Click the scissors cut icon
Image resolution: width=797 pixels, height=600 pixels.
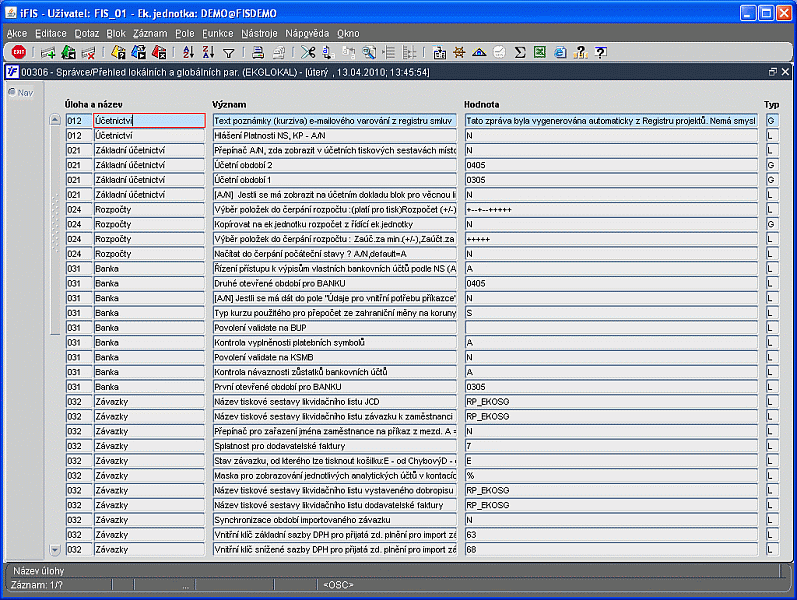click(x=308, y=52)
